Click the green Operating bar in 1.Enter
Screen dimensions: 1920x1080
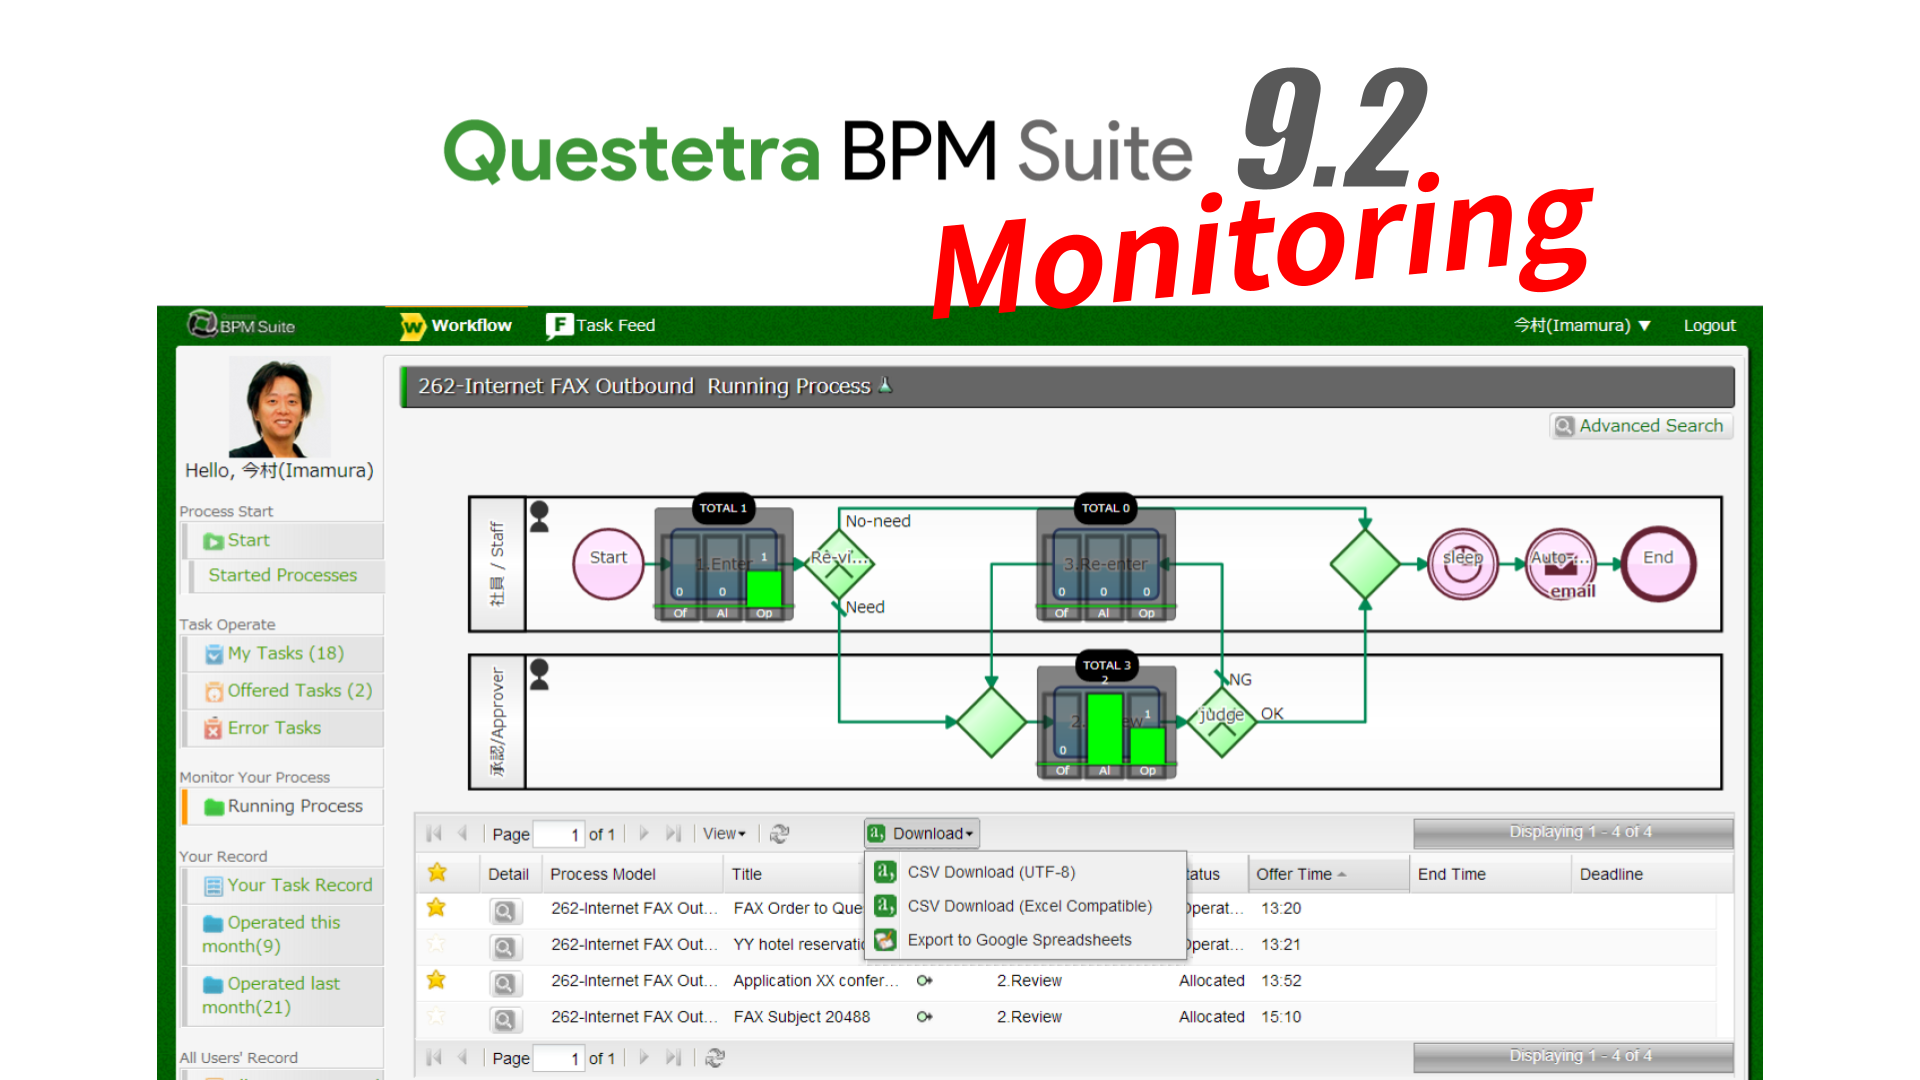764,588
